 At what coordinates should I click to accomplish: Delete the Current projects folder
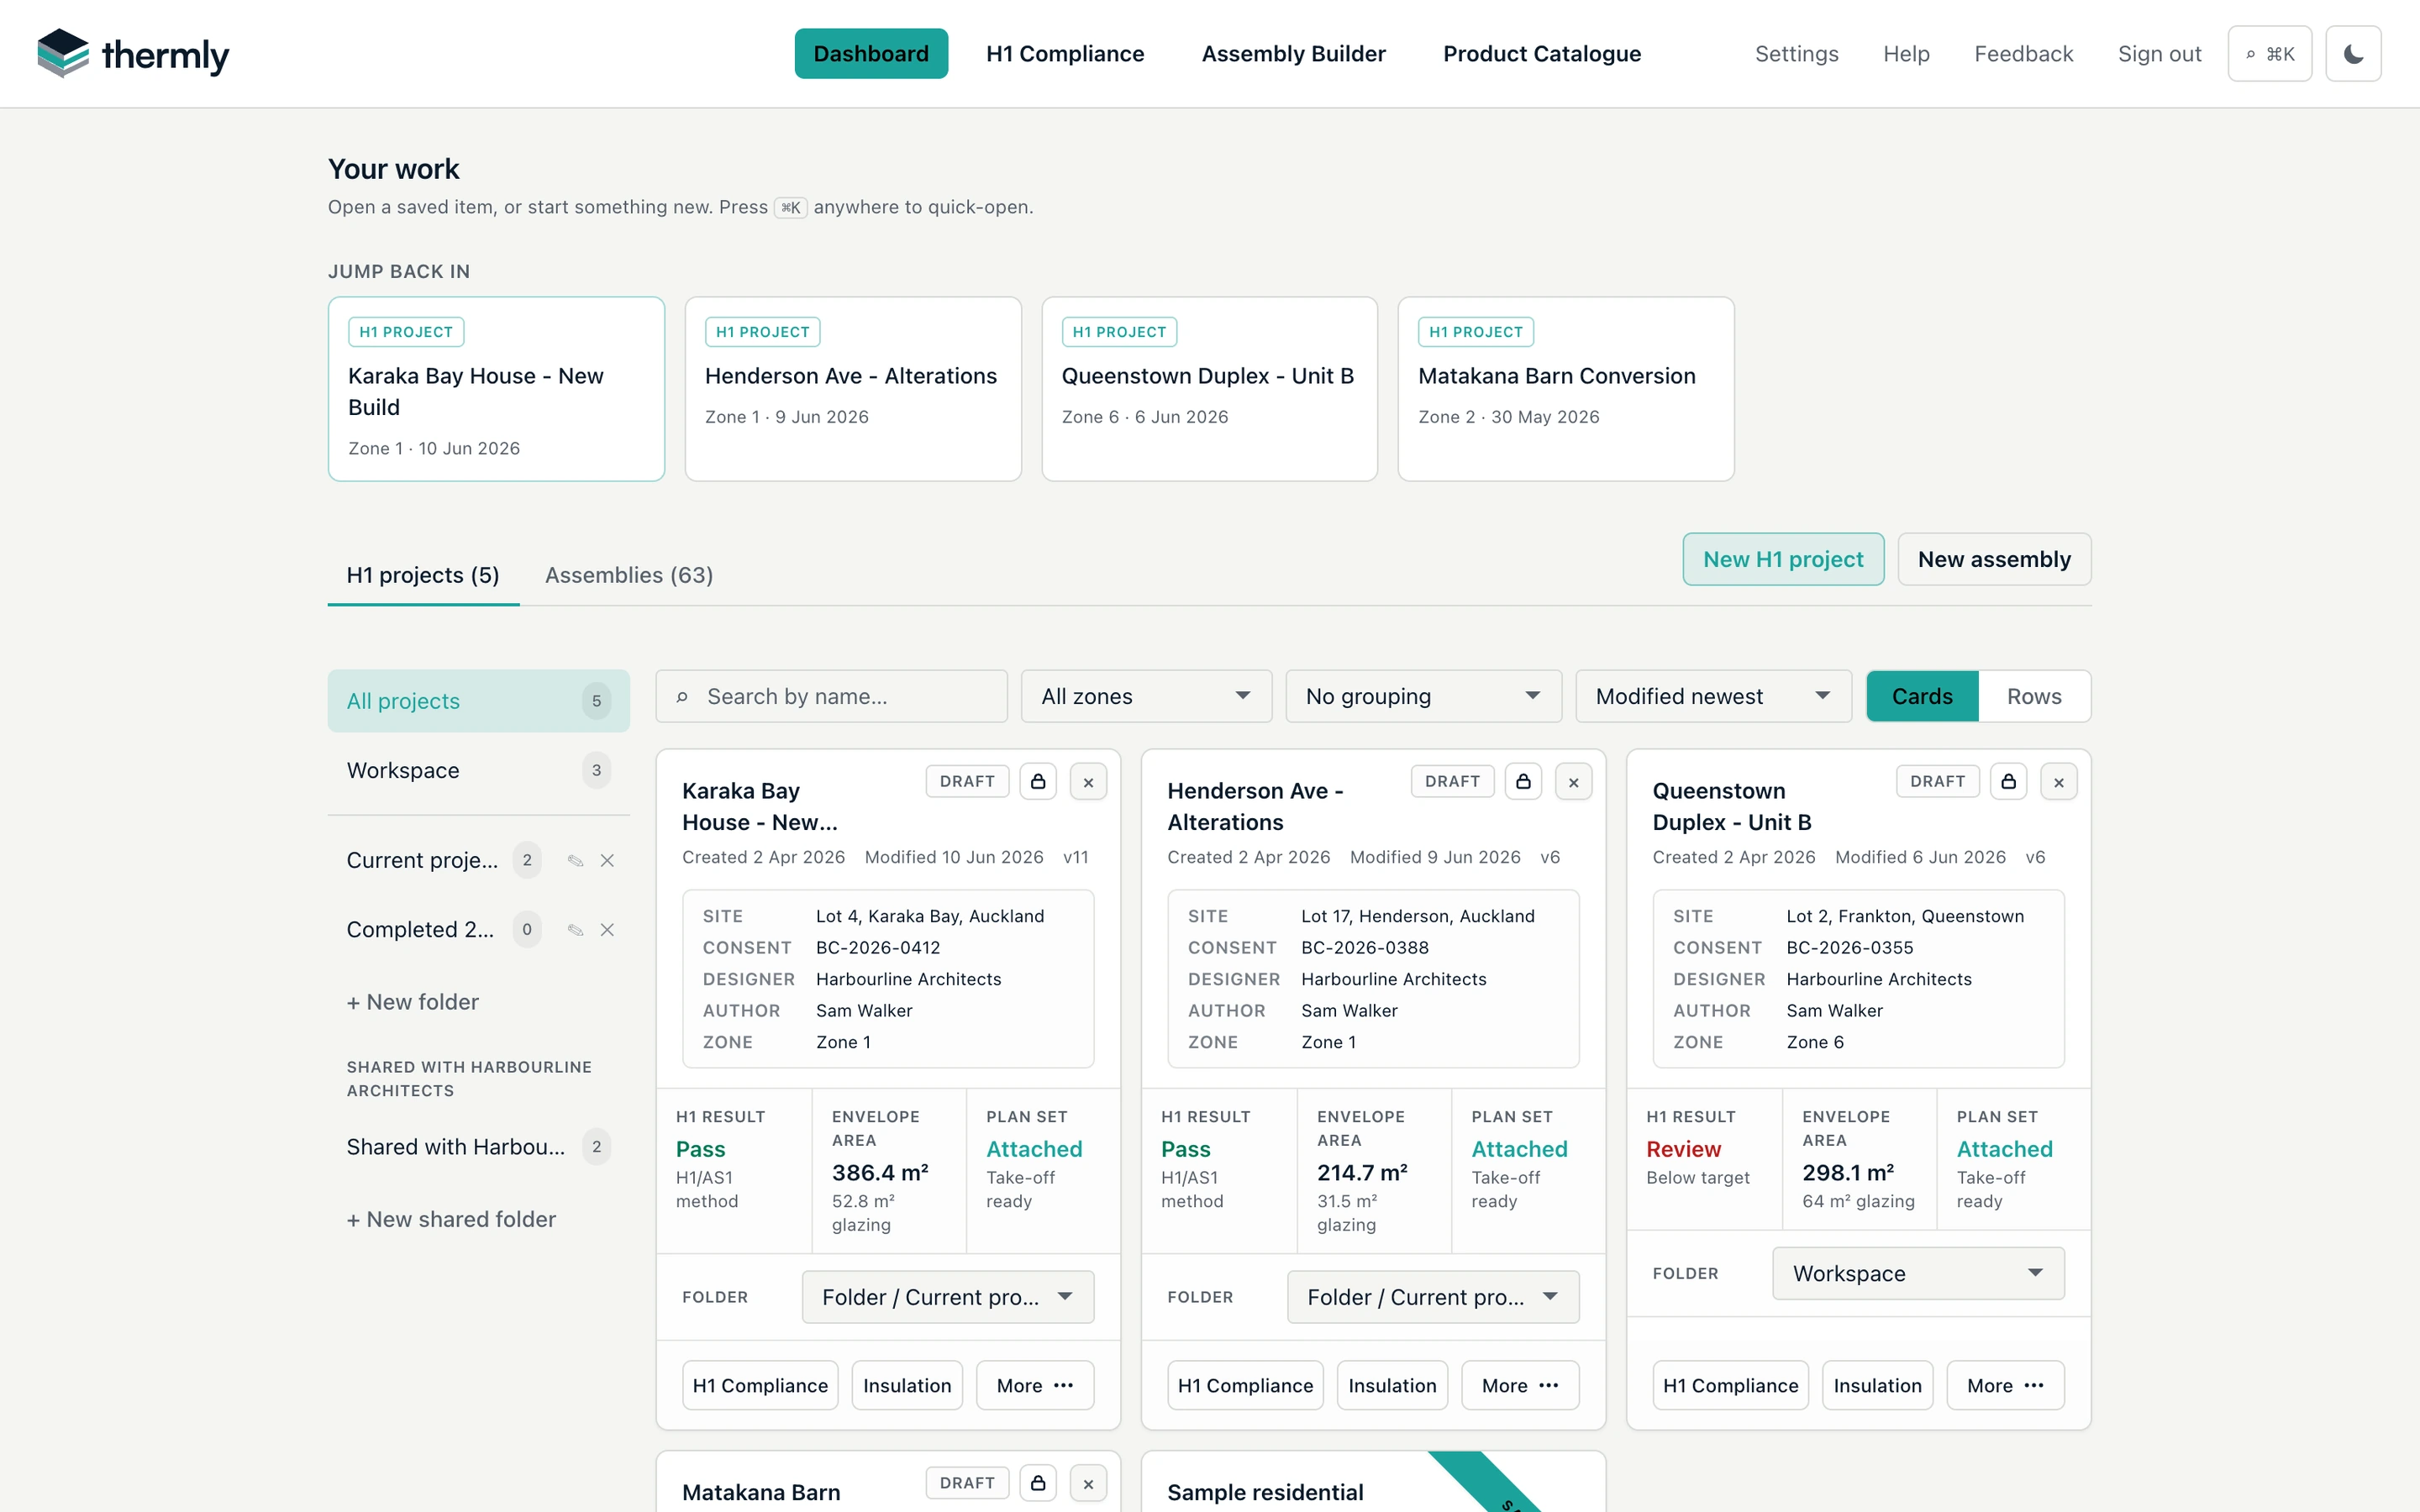(607, 860)
